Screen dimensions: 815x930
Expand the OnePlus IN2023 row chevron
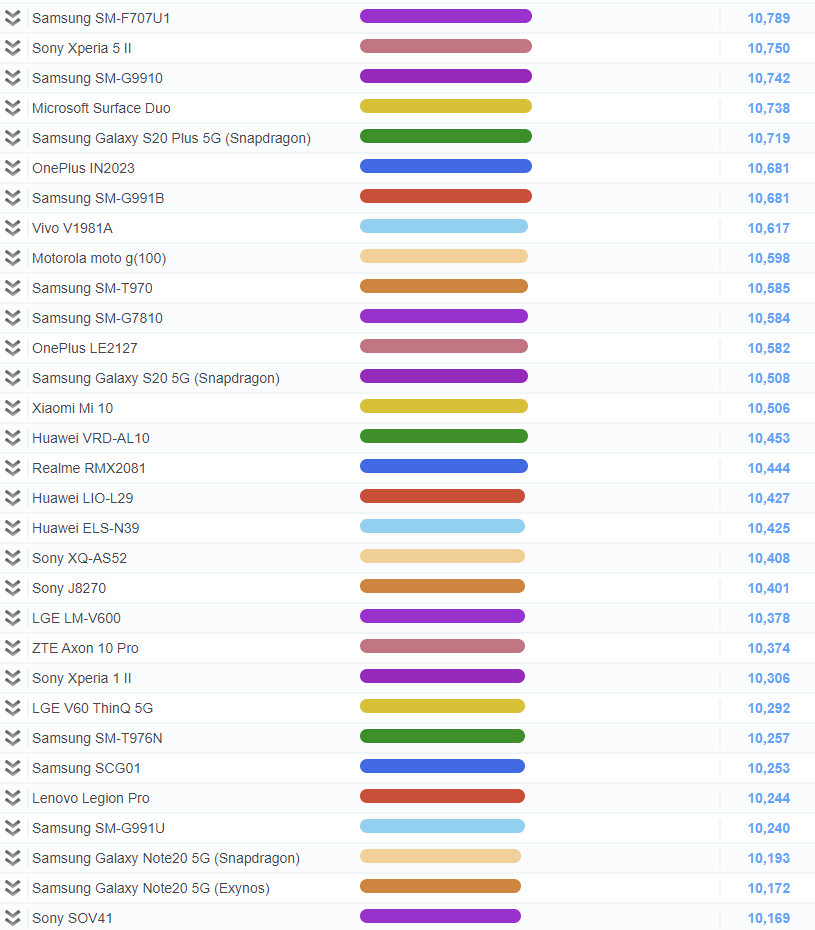click(x=12, y=168)
